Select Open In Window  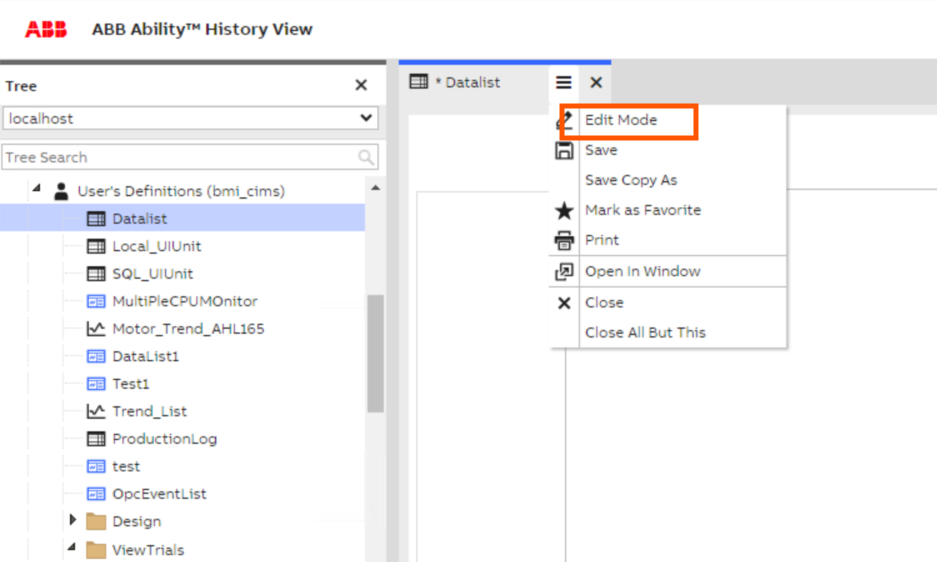[642, 271]
